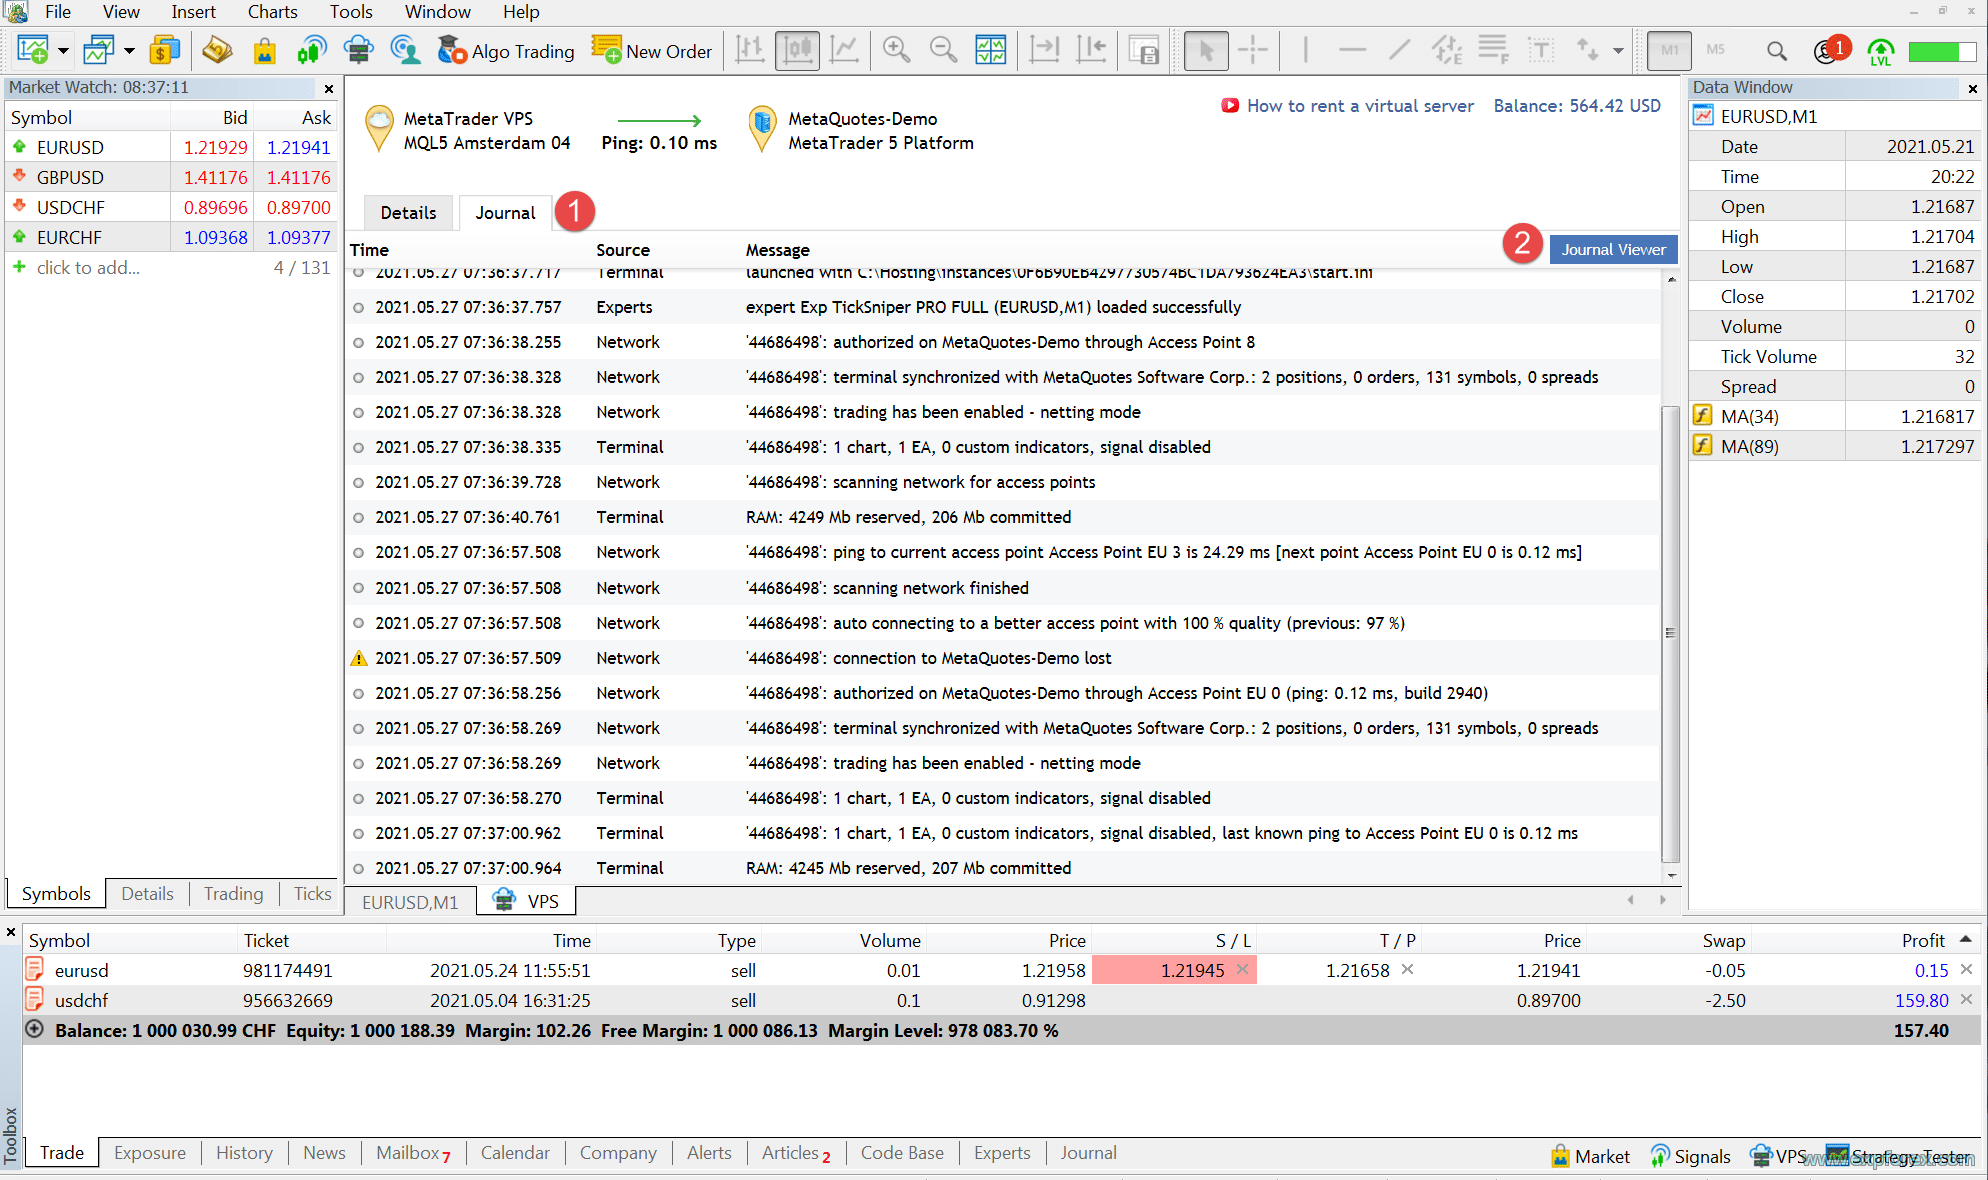Switch chart to bar chart mode
The width and height of the screenshot is (1988, 1180).
point(750,50)
